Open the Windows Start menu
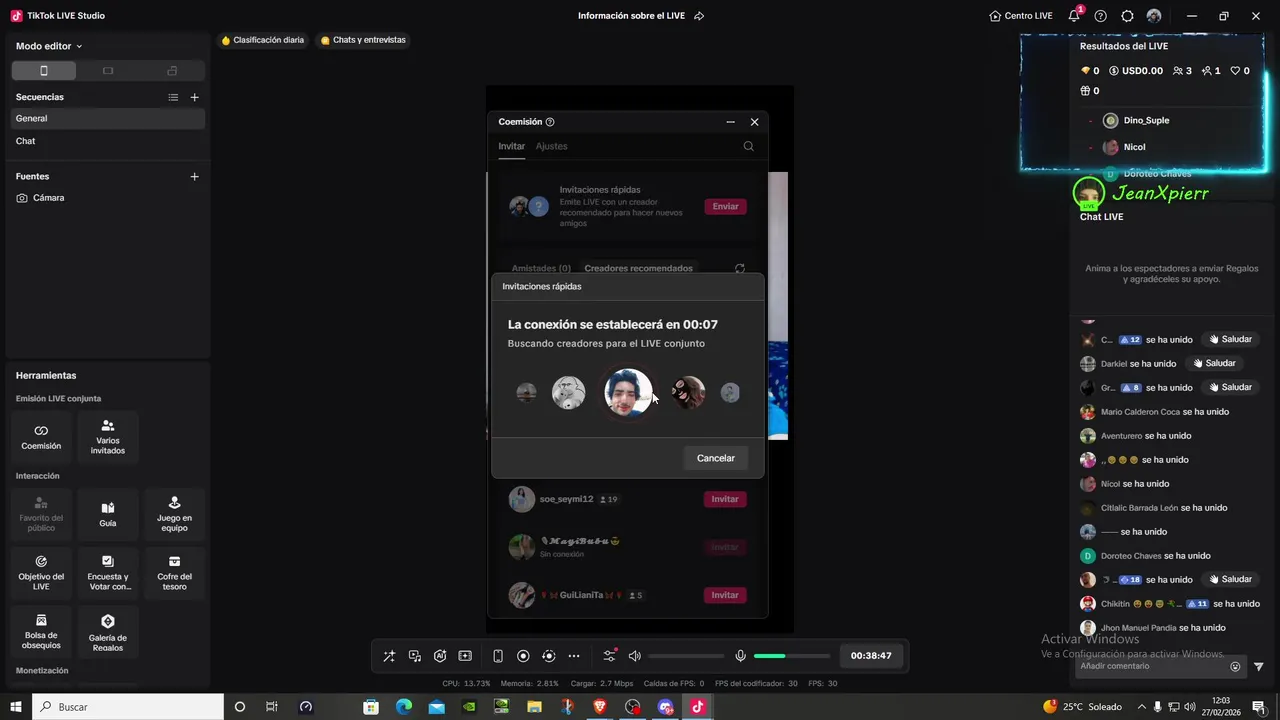 [16, 707]
